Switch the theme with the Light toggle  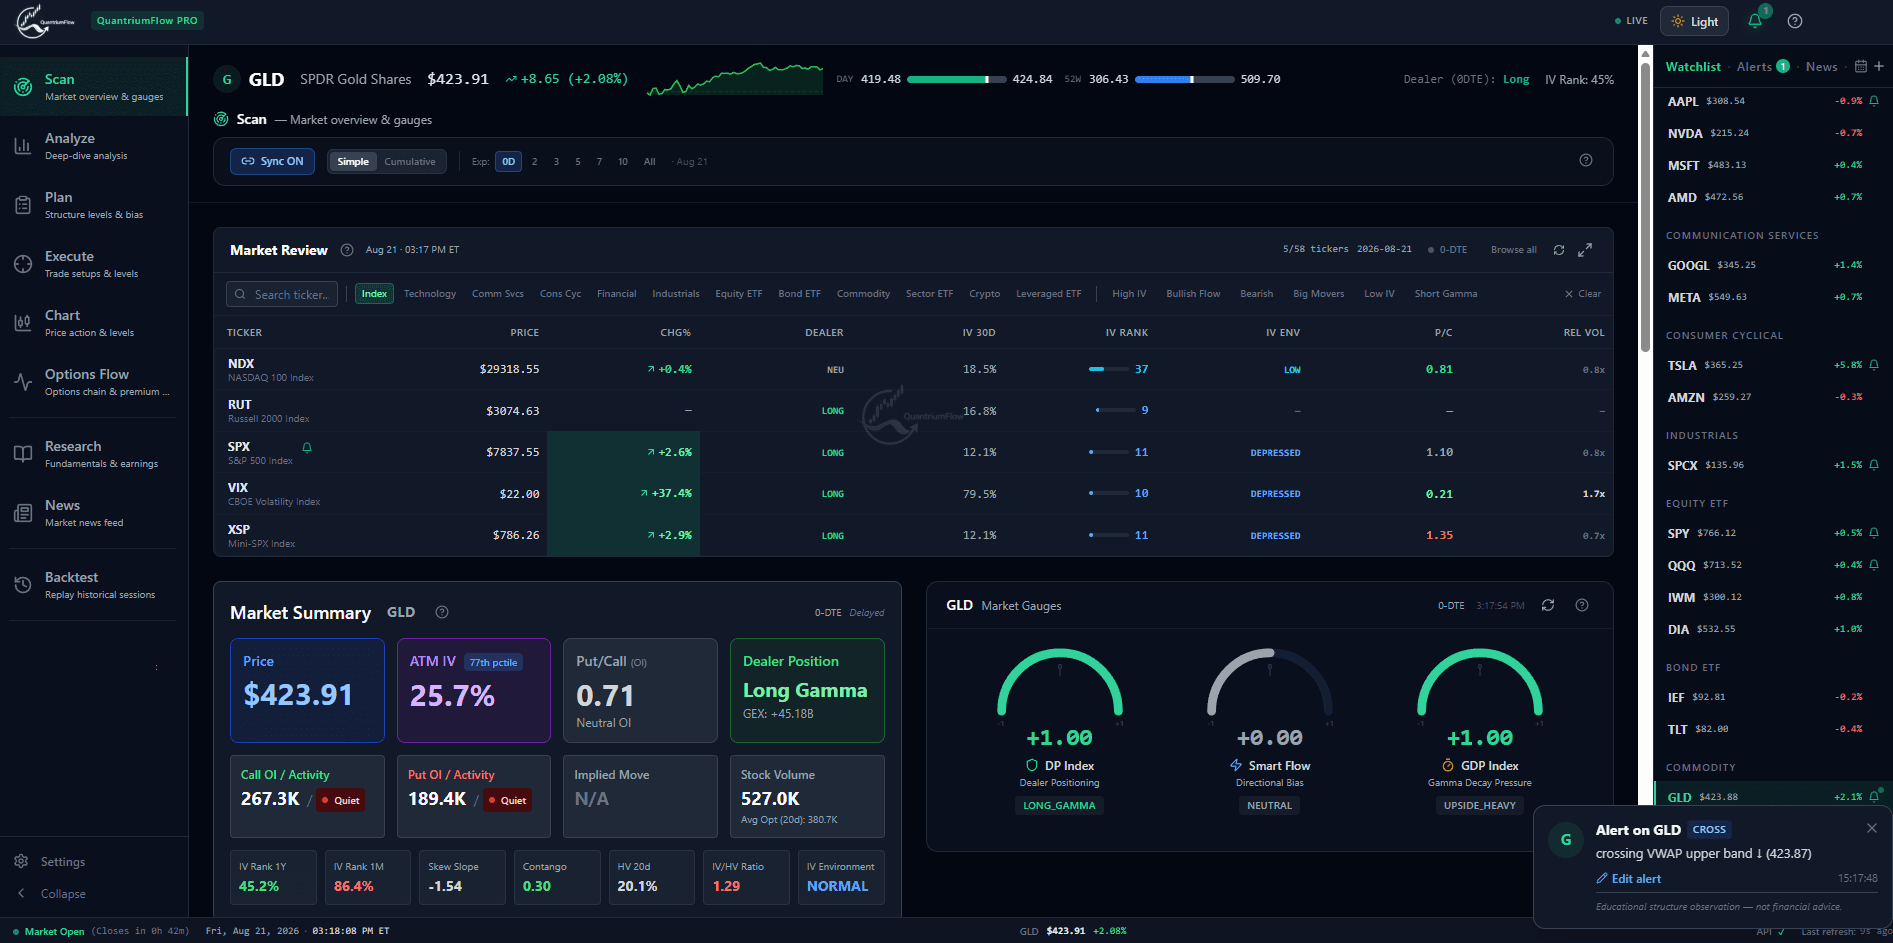click(1694, 21)
